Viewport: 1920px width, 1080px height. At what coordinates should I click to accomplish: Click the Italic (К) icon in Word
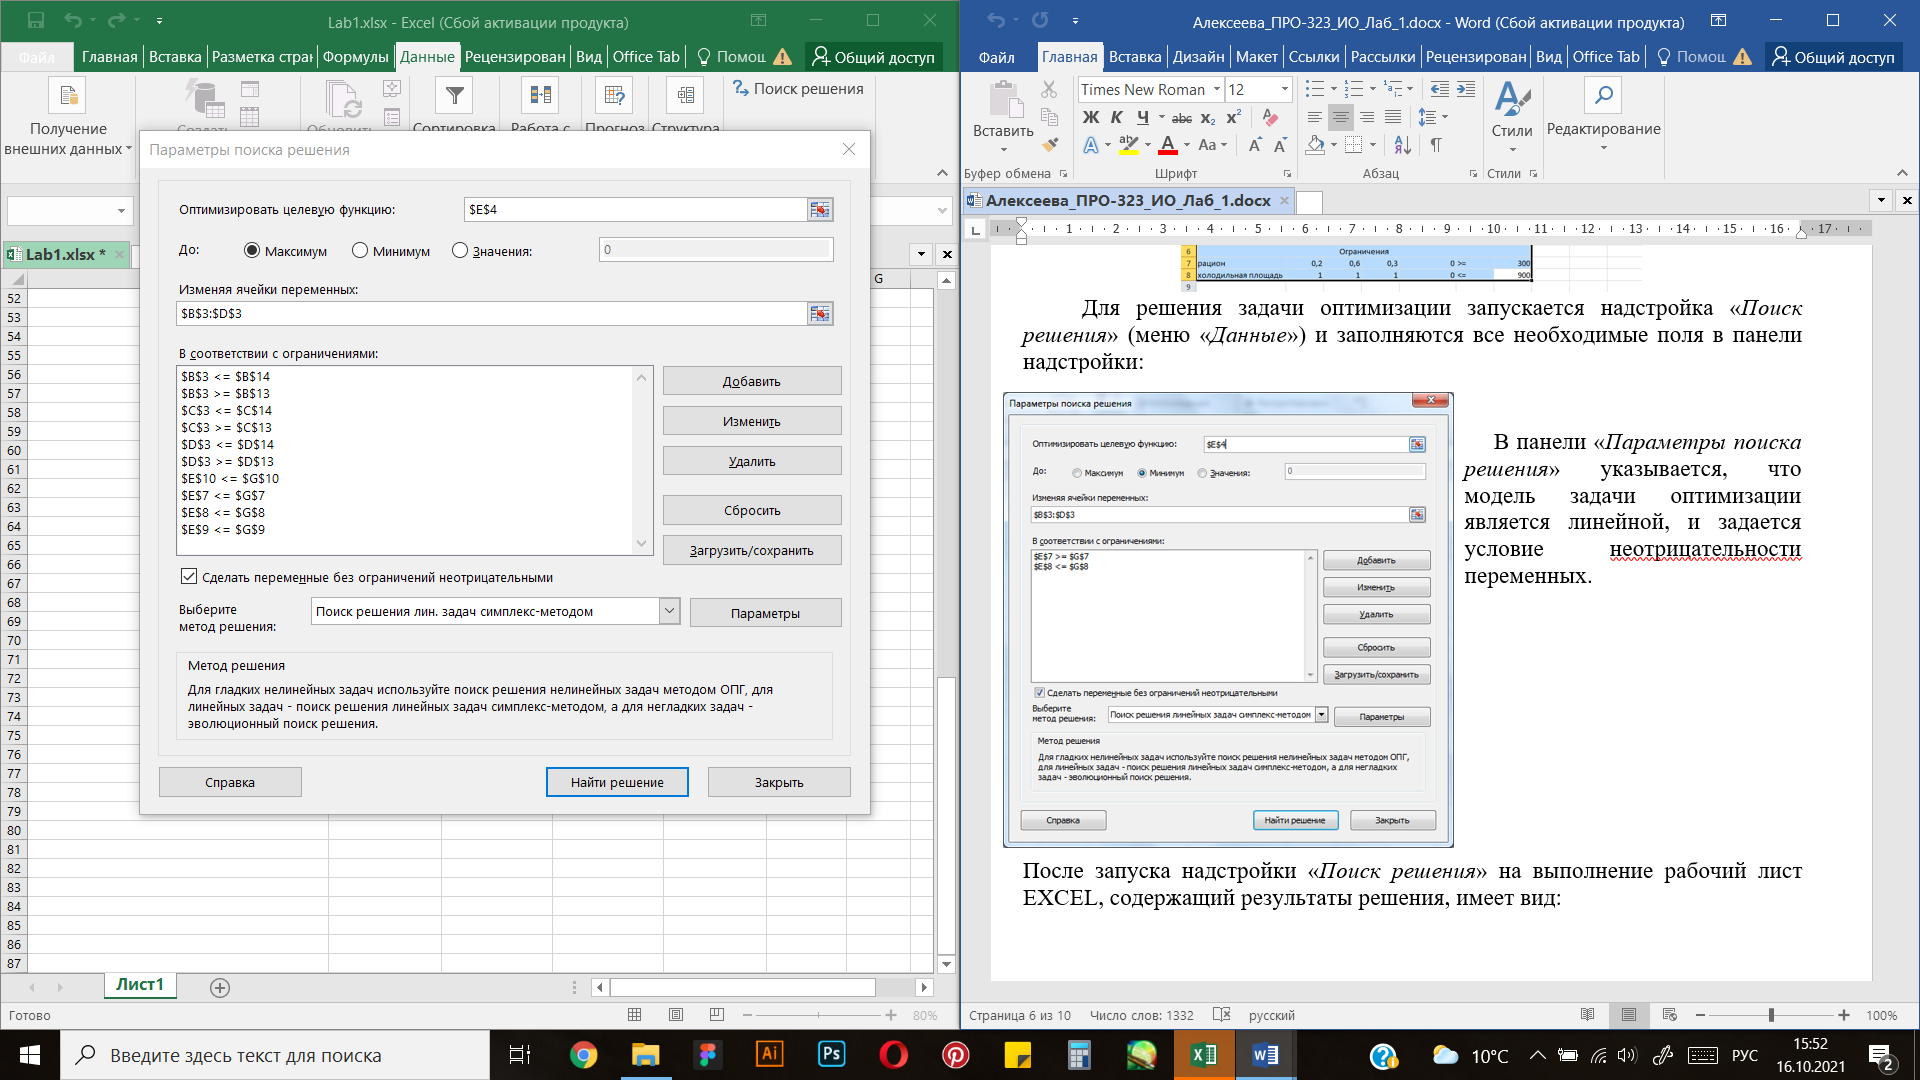click(1116, 117)
